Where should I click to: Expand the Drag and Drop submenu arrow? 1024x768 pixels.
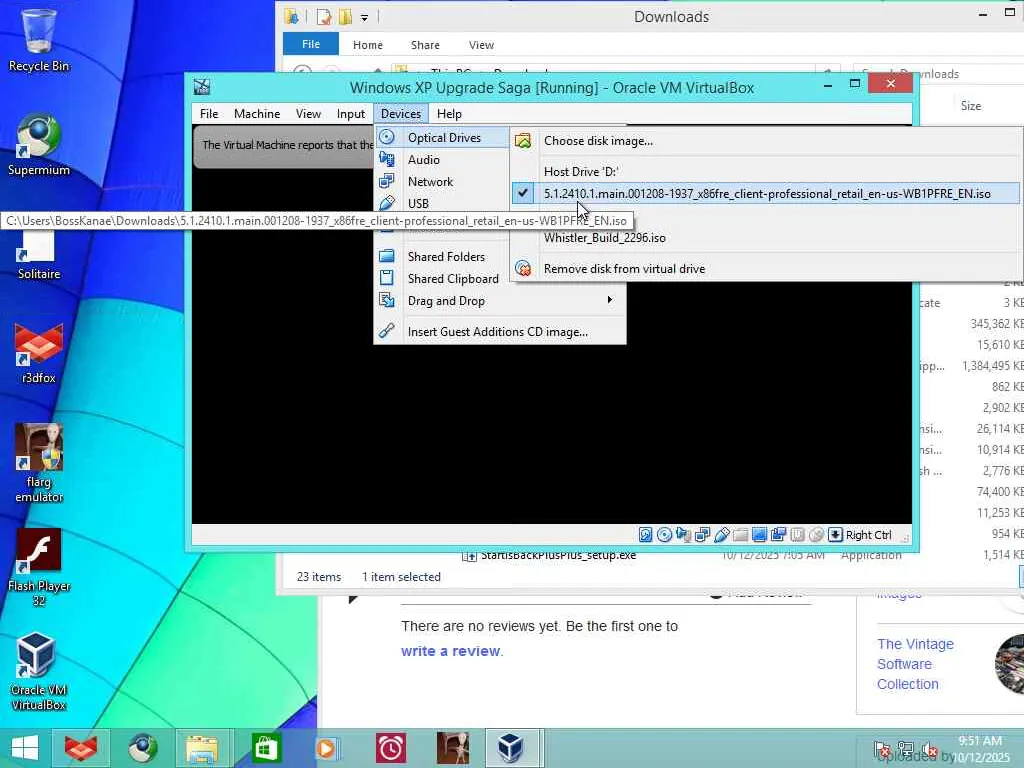[x=609, y=300]
